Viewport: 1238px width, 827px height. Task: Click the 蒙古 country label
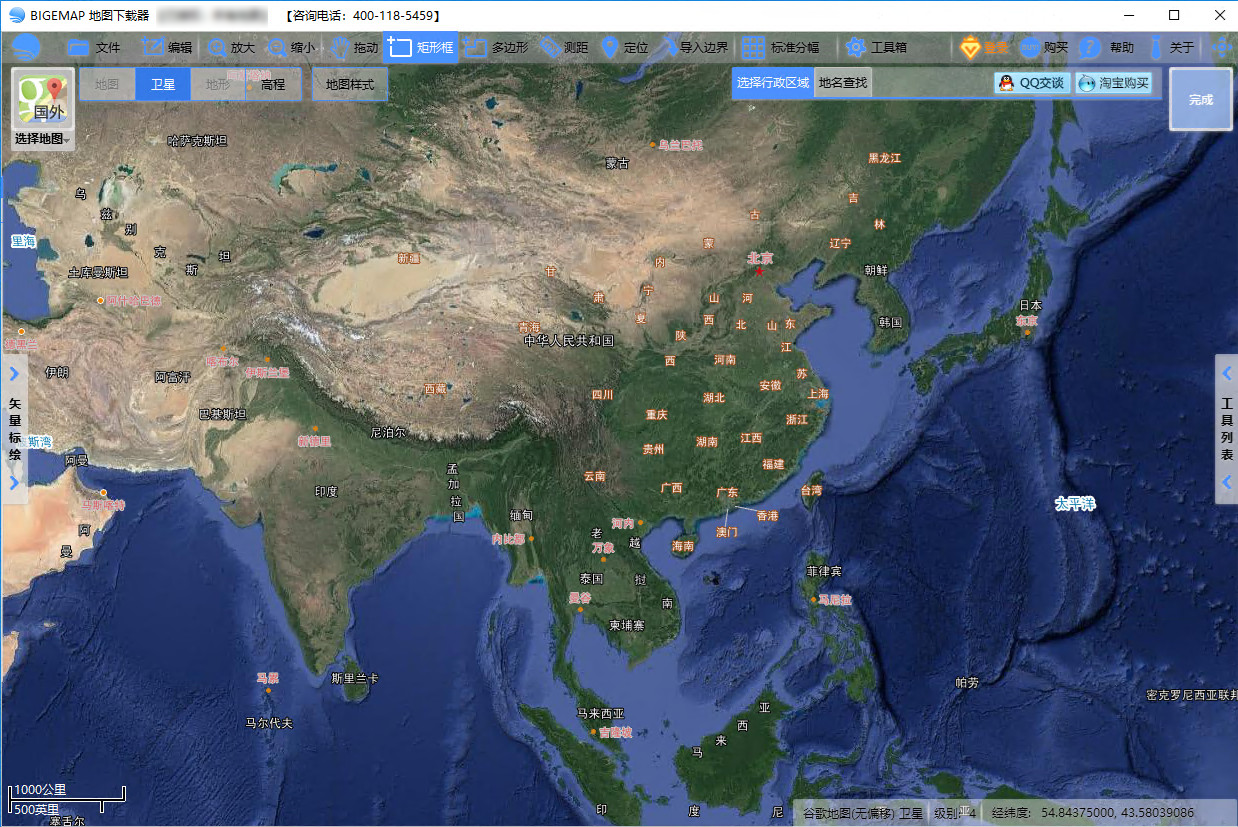[x=617, y=163]
